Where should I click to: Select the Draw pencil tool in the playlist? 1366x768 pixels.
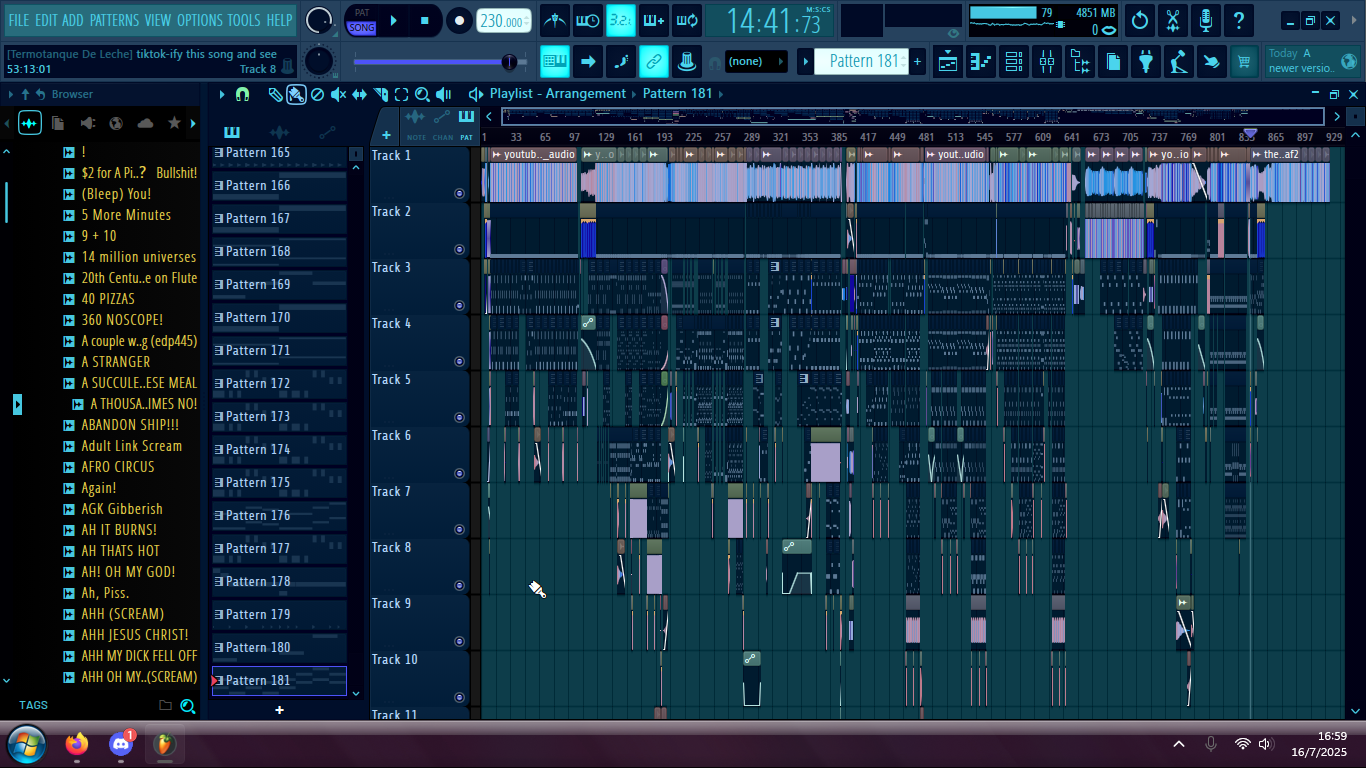[275, 94]
